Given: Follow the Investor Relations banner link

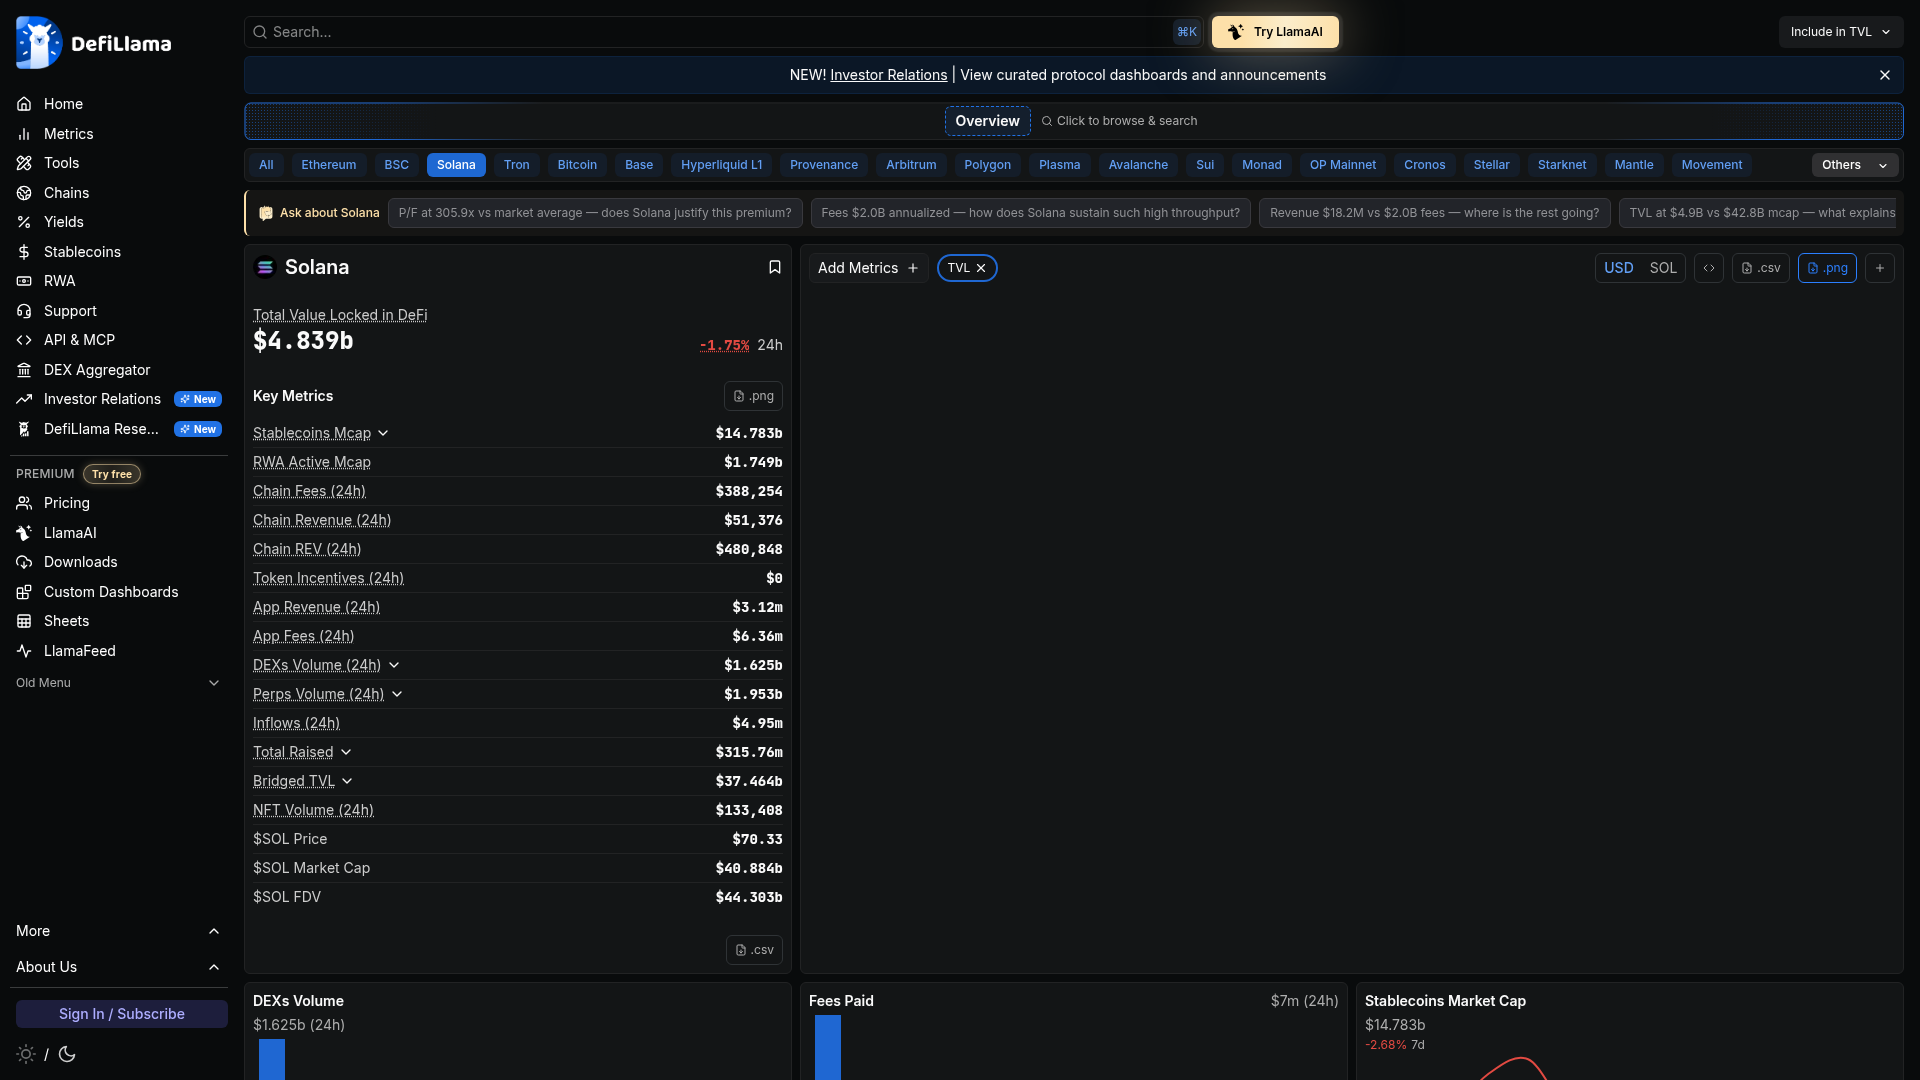Looking at the screenshot, I should point(889,75).
